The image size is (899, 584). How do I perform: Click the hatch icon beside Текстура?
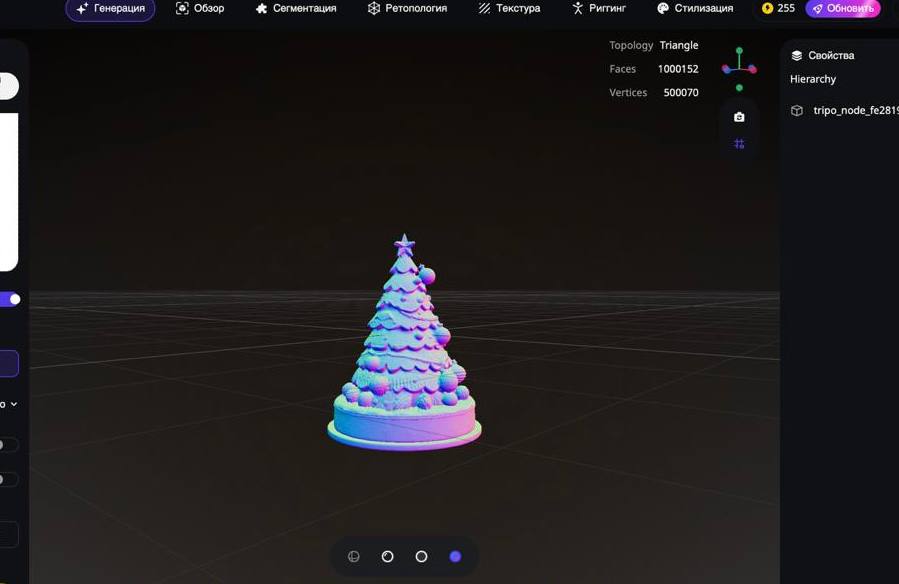[x=484, y=9]
